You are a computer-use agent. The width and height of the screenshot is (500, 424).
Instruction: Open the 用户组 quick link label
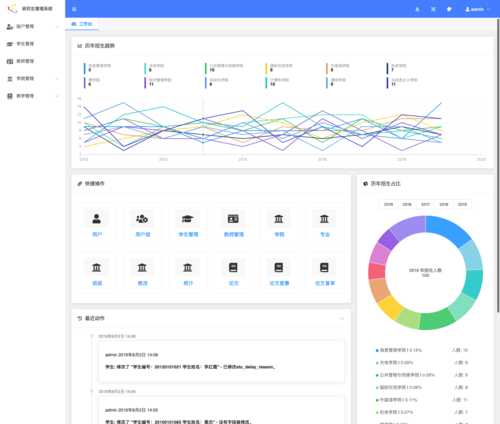tap(143, 234)
